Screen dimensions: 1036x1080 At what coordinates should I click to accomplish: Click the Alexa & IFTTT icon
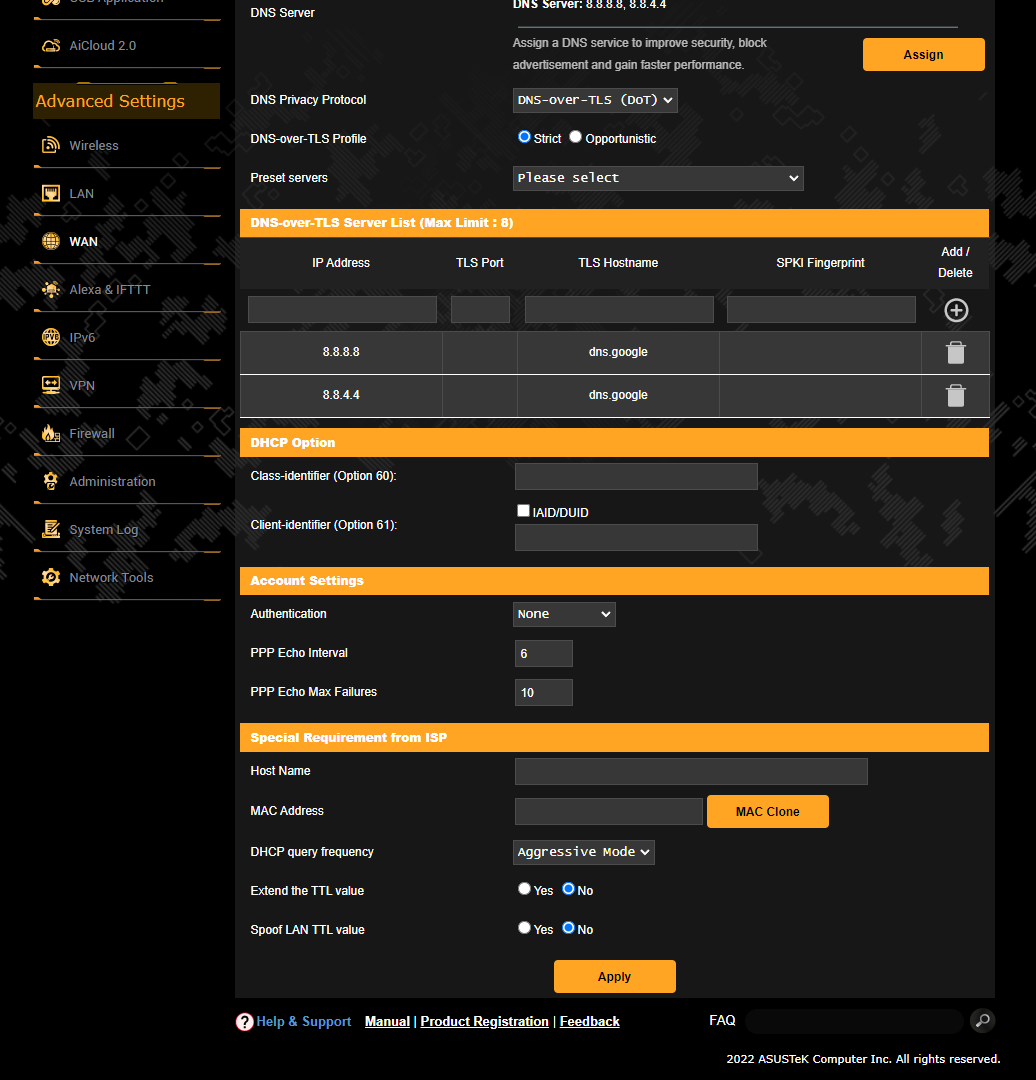click(x=51, y=289)
